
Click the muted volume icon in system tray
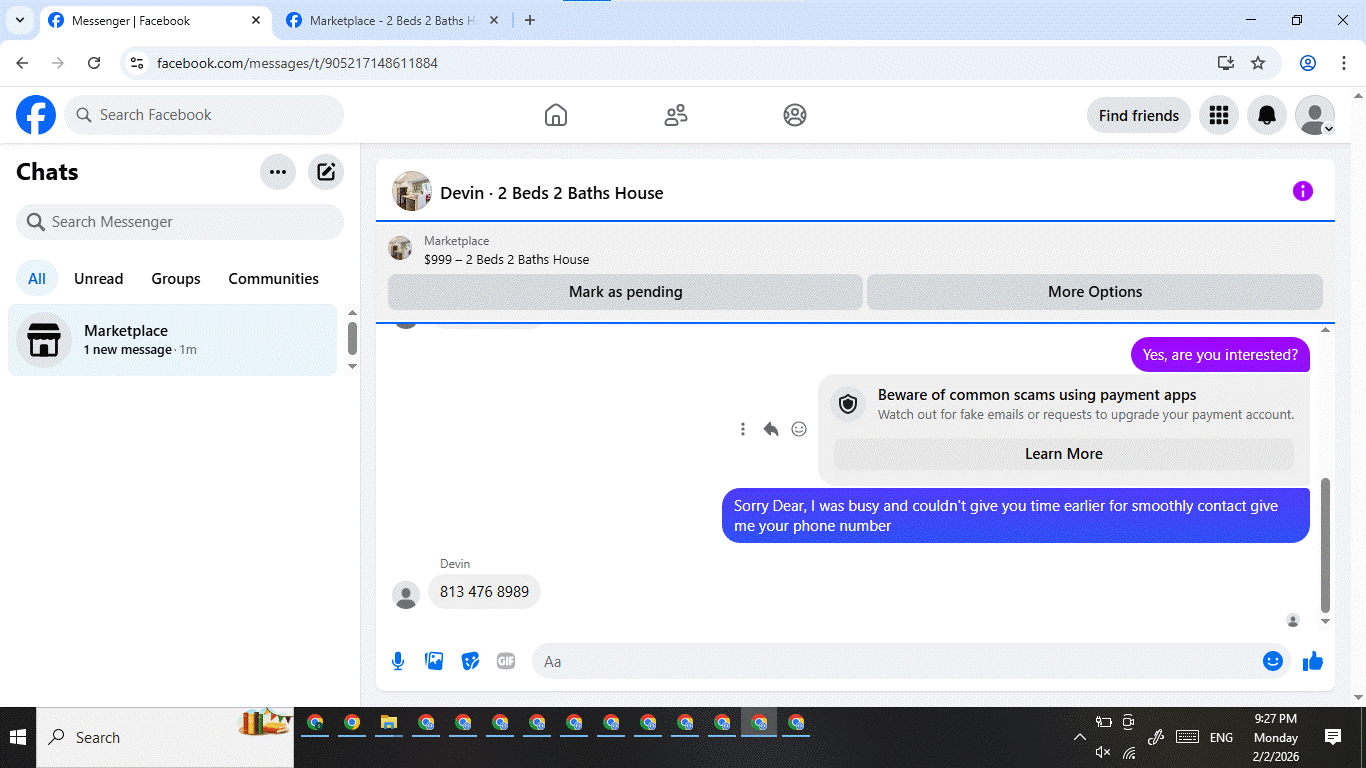pyautogui.click(x=1103, y=752)
